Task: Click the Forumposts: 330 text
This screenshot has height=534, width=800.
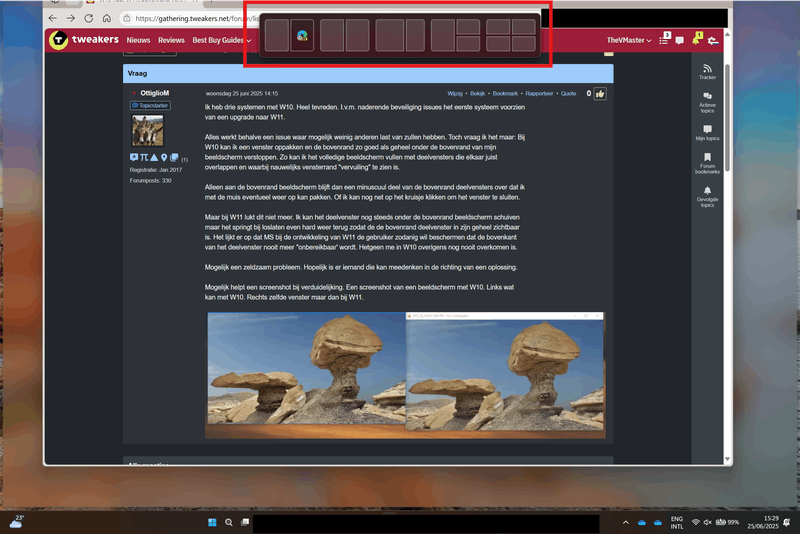Action: 151,181
